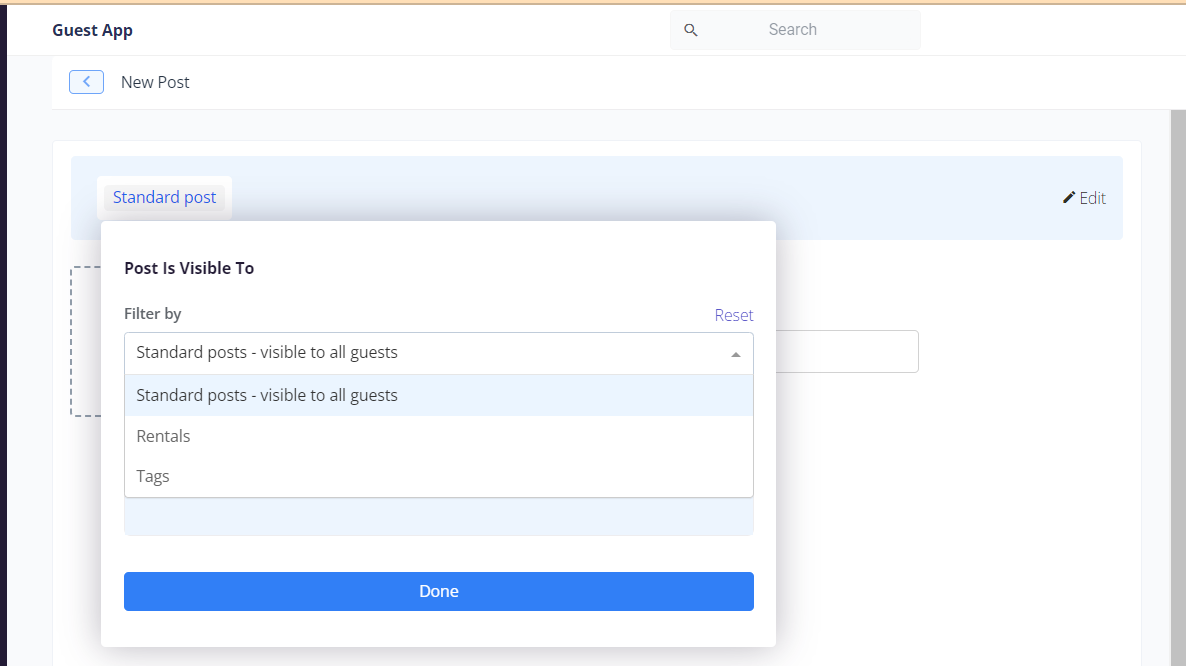Click the magnifier search icon
This screenshot has height=666, width=1186.
click(x=690, y=30)
